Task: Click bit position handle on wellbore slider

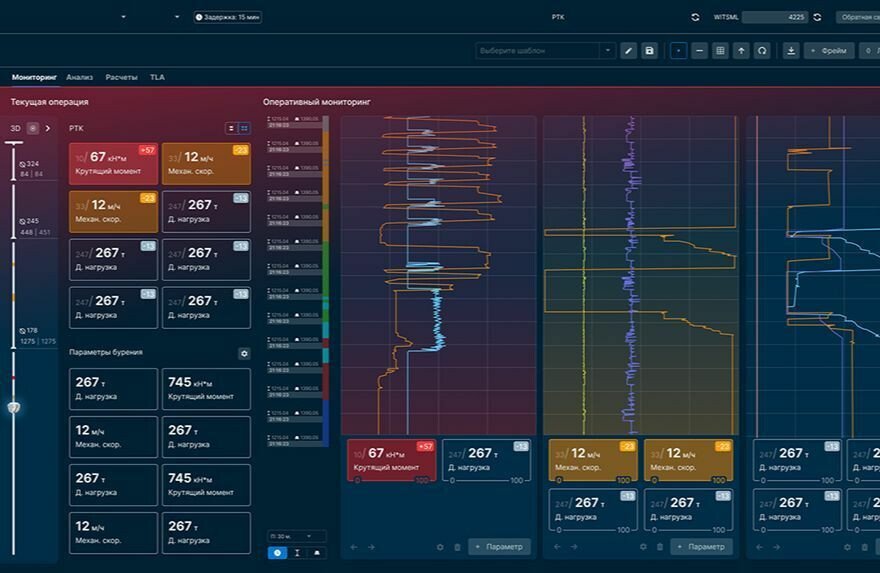Action: pos(13,407)
